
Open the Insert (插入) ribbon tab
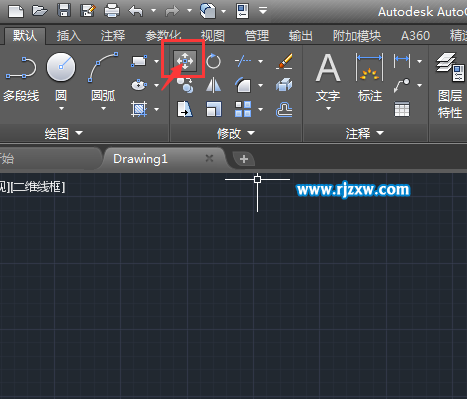(69, 35)
